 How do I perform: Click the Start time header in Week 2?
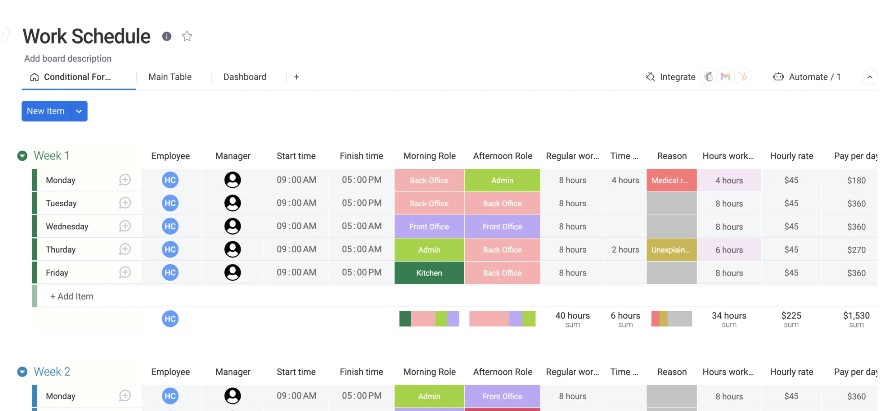[x=296, y=372]
